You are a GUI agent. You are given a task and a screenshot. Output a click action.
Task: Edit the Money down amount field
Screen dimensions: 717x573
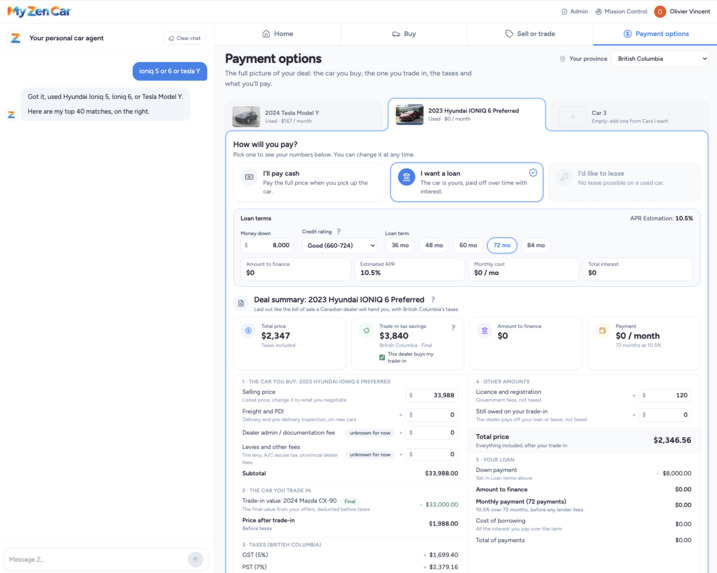tap(267, 245)
